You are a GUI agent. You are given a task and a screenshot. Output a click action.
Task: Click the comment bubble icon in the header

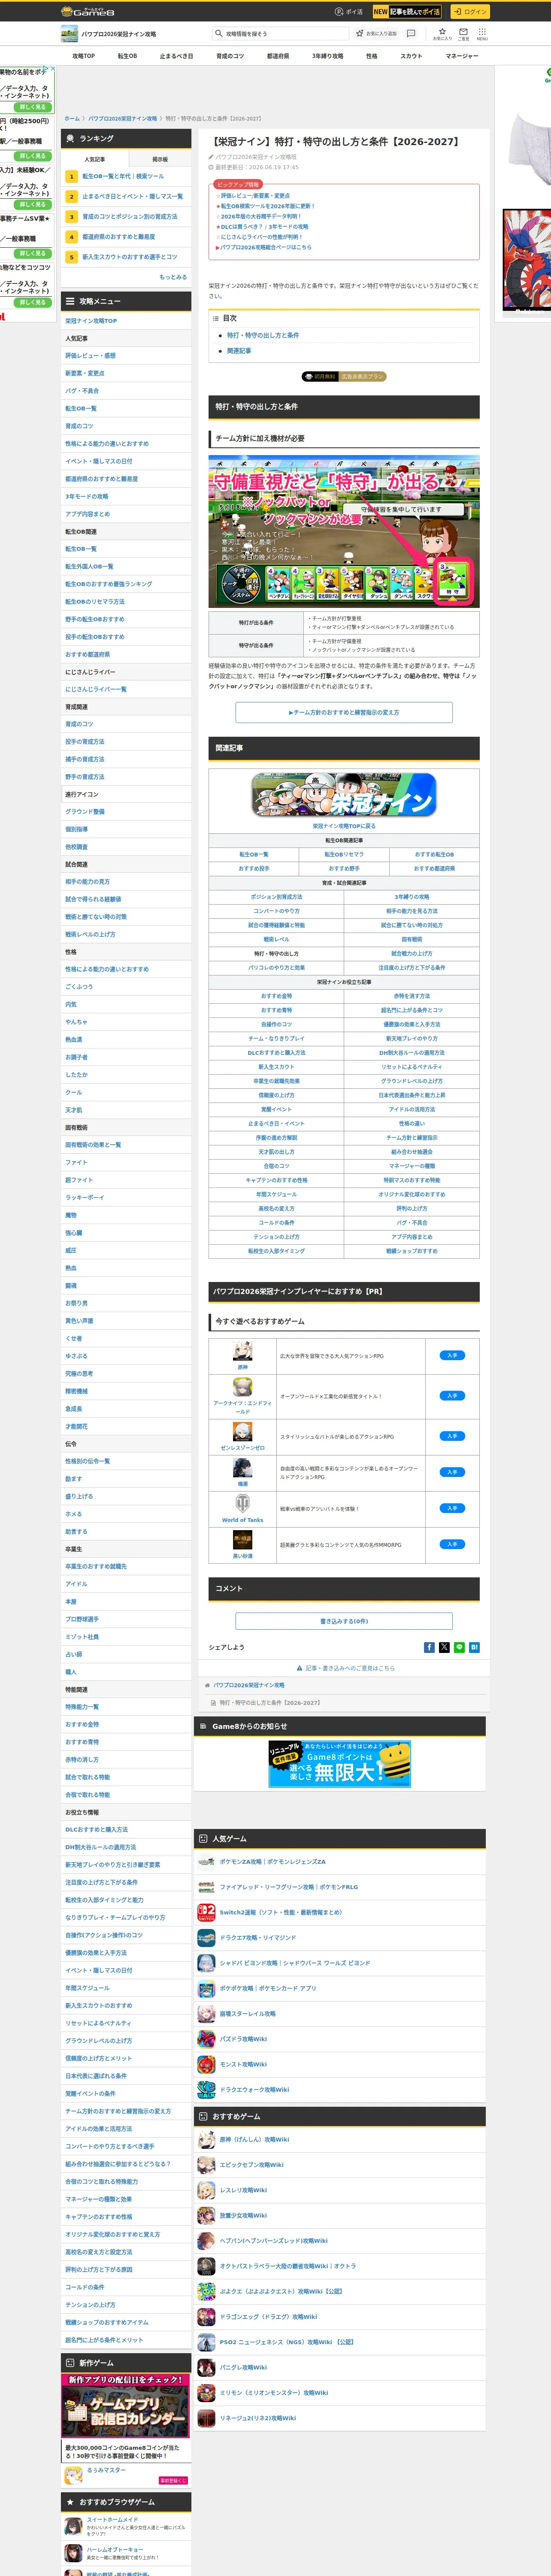click(x=411, y=33)
